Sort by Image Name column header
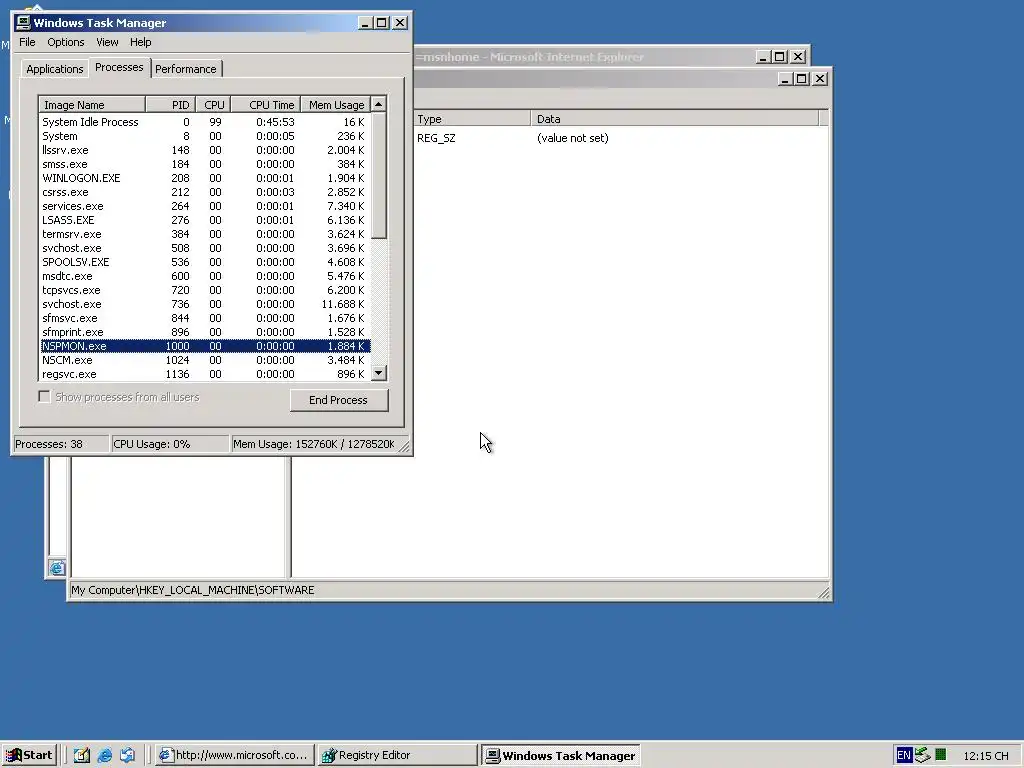 [91, 104]
